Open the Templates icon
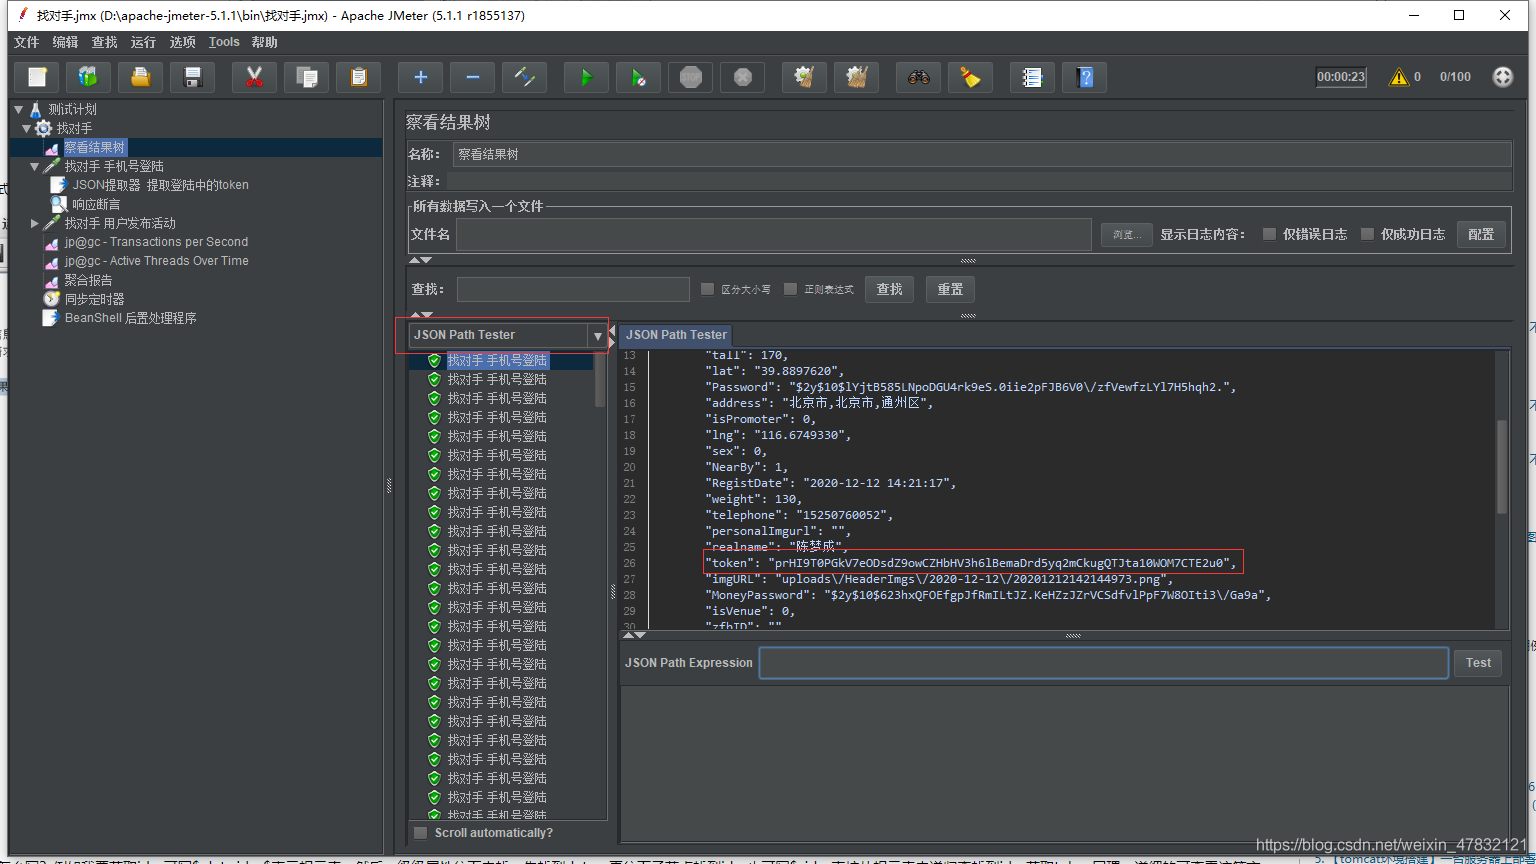 point(89,77)
